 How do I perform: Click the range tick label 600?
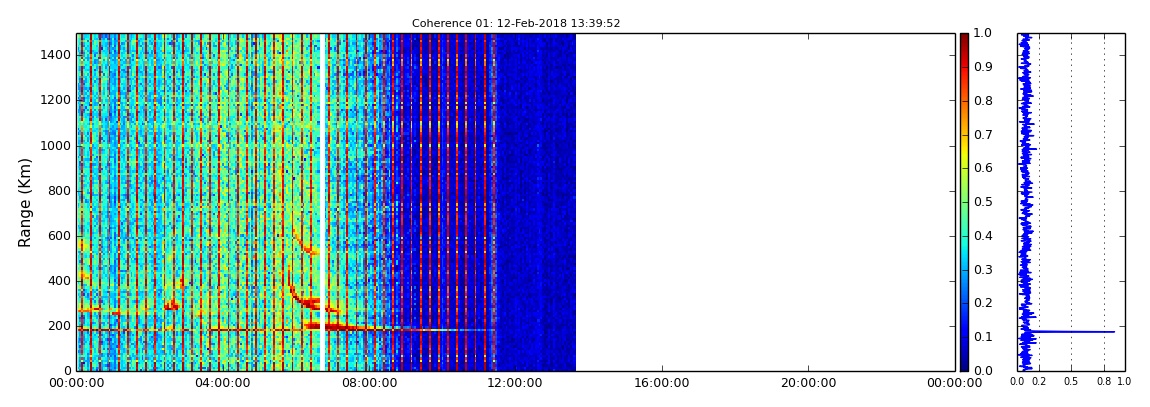[60, 235]
